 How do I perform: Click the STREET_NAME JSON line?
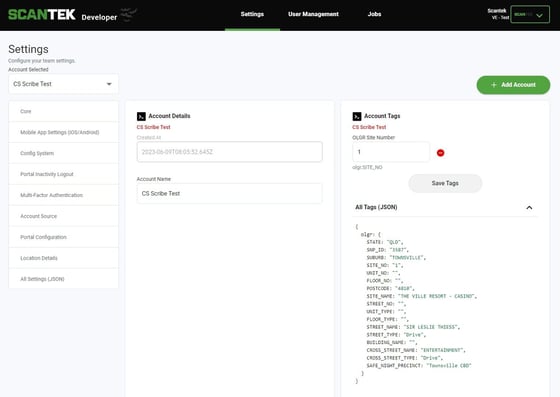413,327
